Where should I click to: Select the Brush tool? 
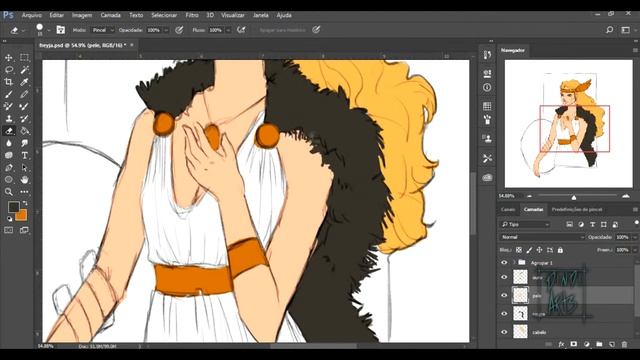coord(9,94)
